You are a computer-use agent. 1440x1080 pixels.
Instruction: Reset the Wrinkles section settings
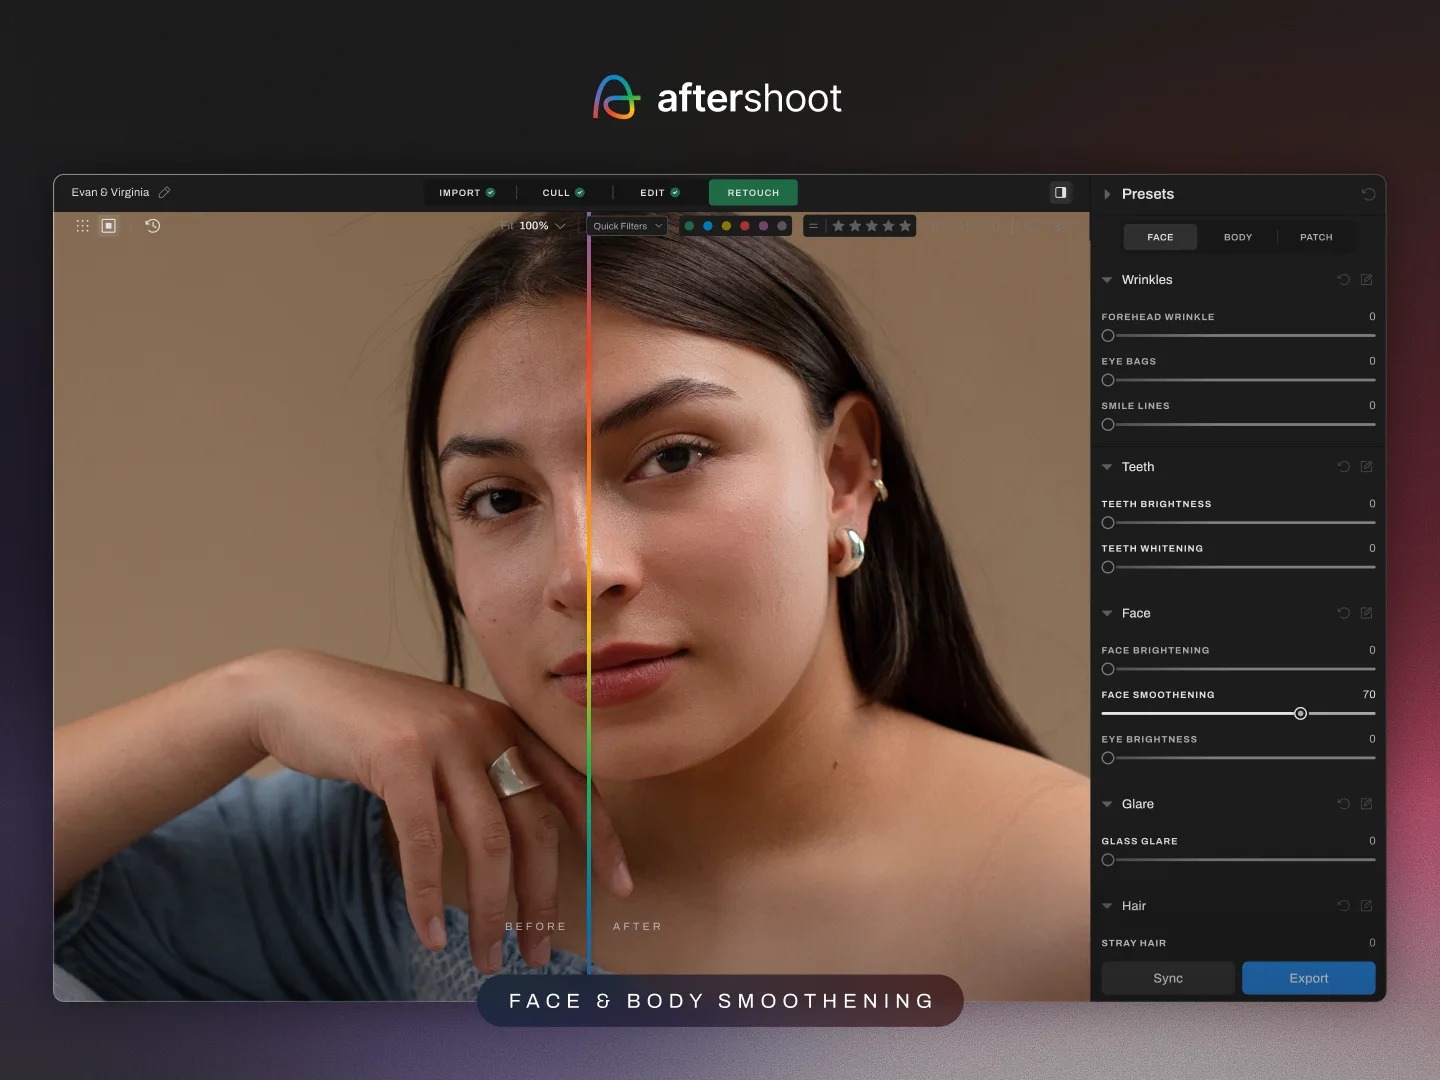click(1344, 280)
